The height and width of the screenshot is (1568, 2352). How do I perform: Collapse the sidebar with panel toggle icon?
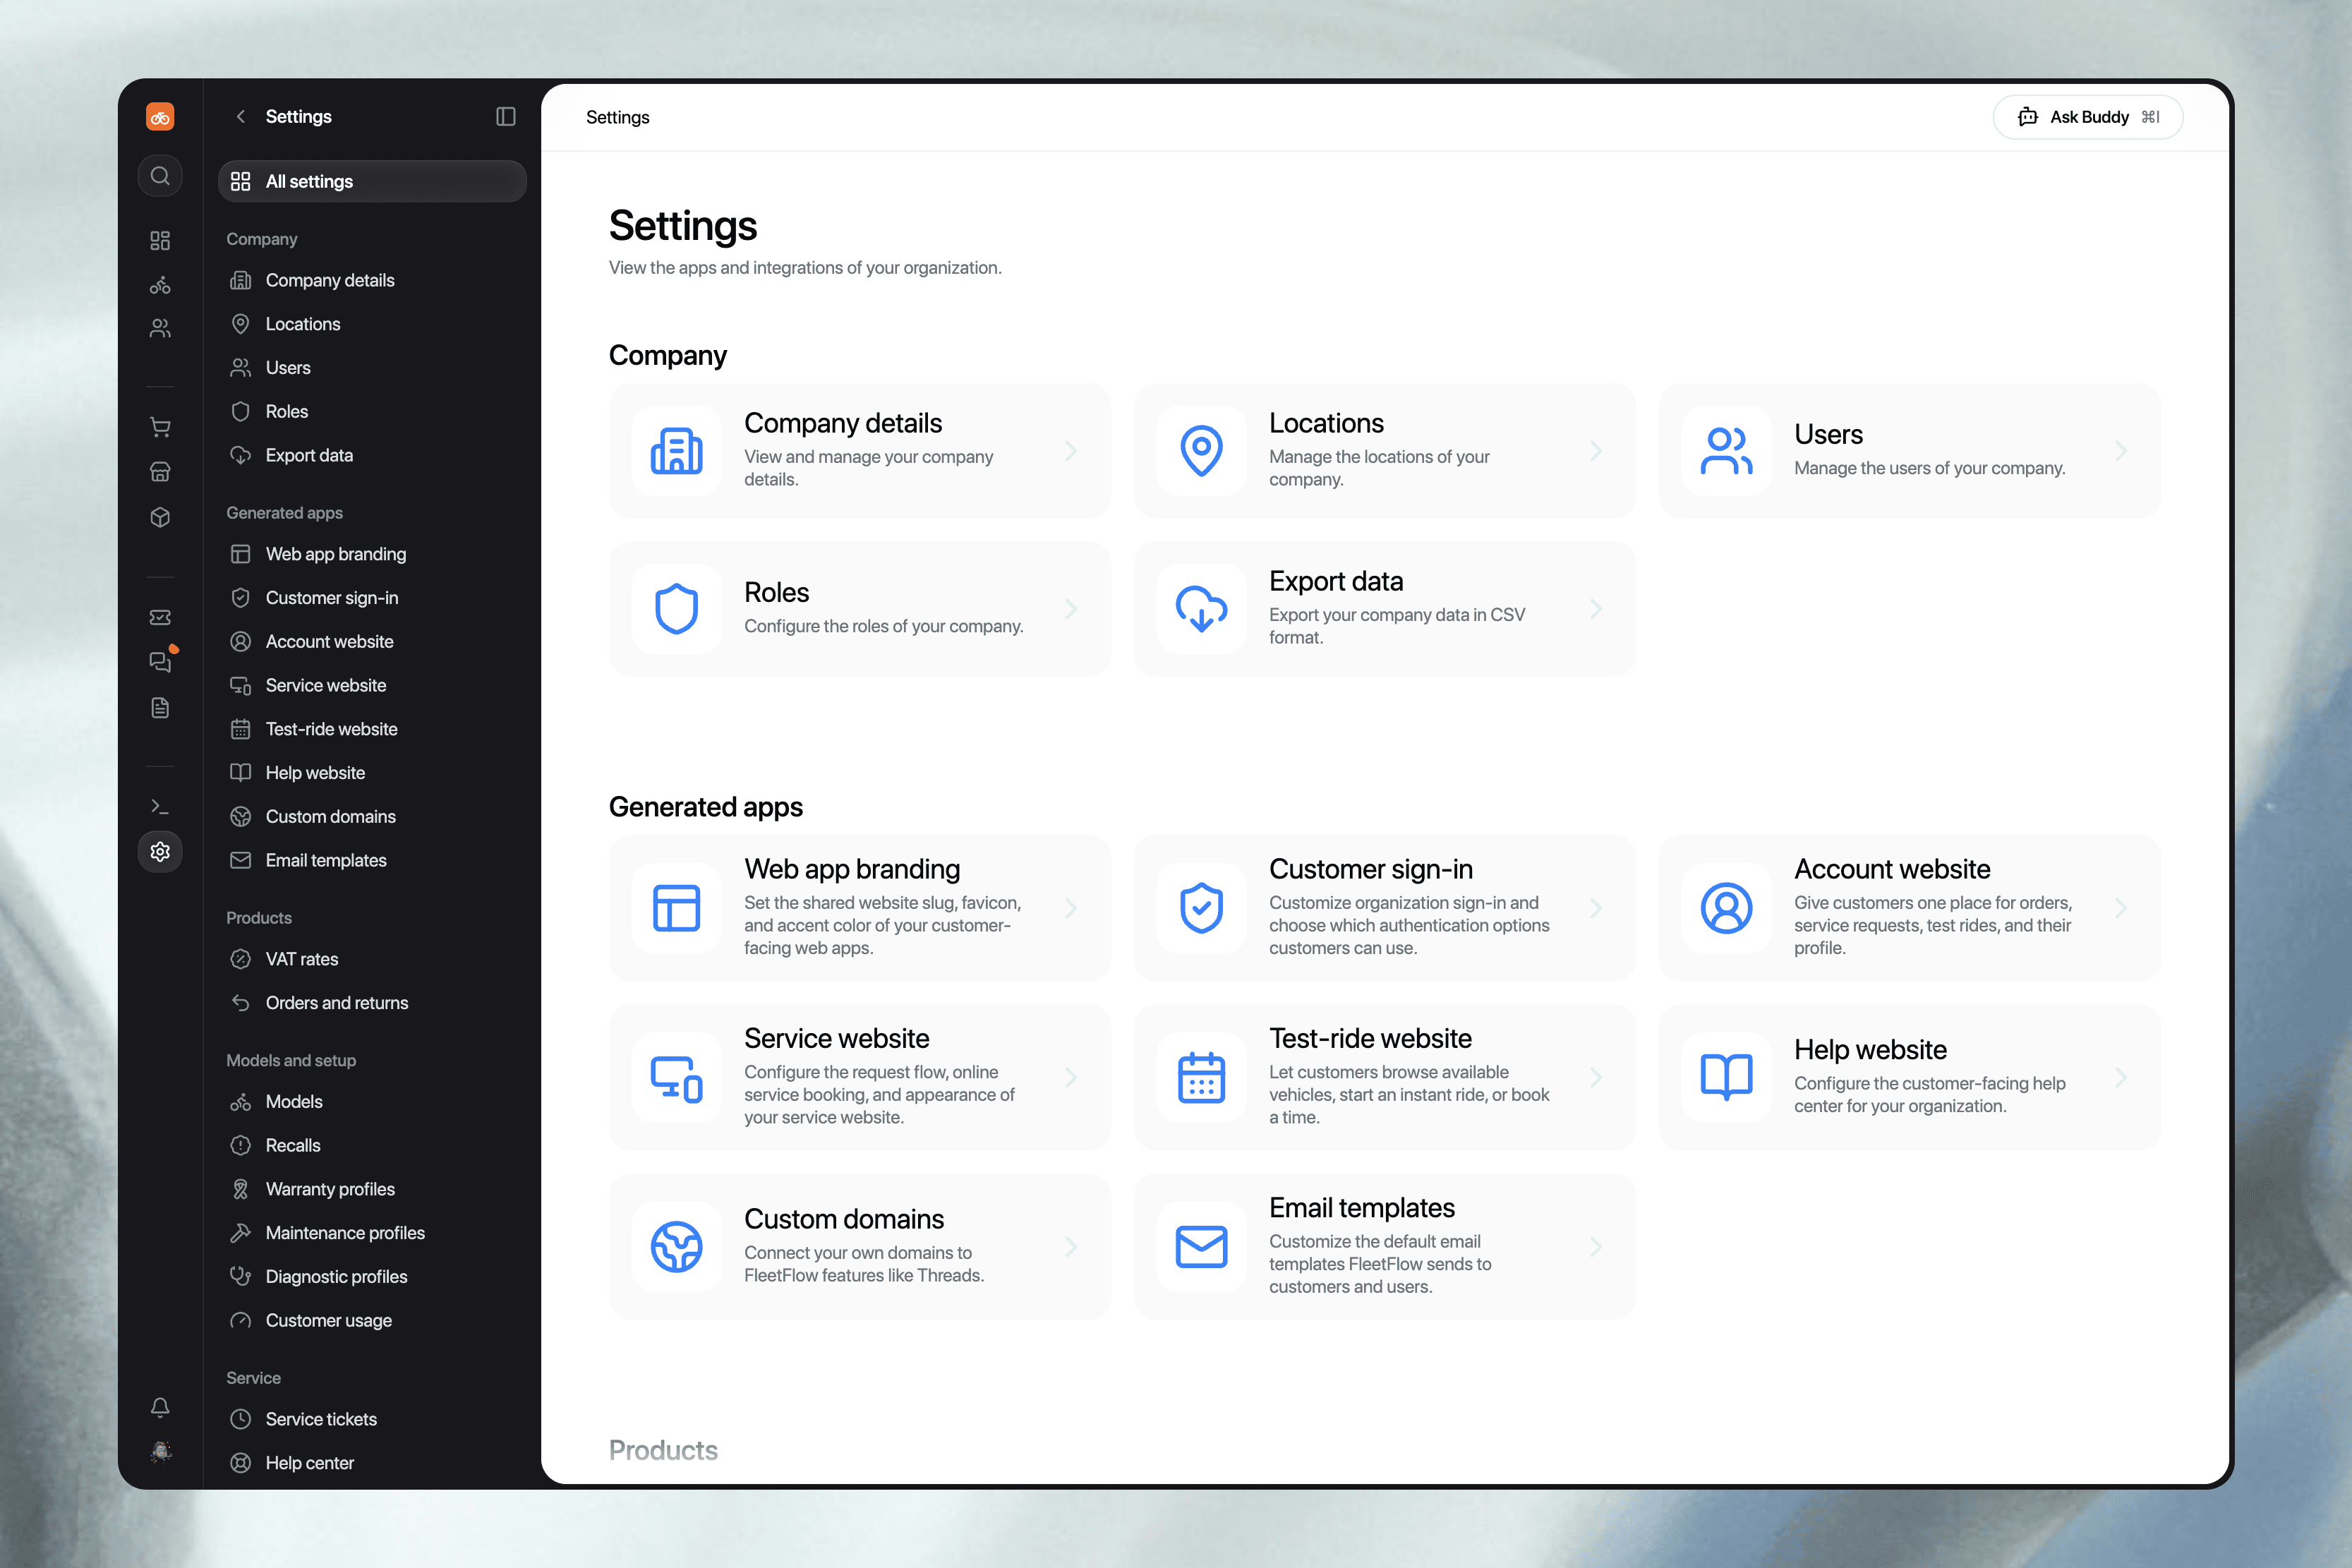(x=506, y=117)
